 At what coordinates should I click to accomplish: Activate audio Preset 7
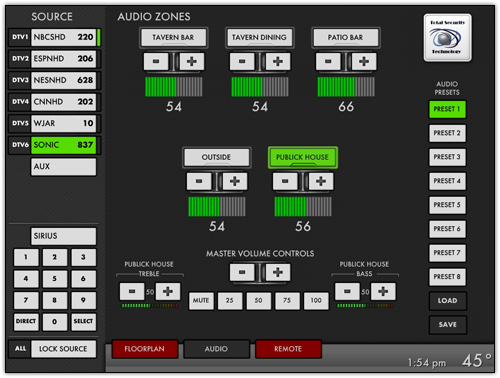click(447, 253)
